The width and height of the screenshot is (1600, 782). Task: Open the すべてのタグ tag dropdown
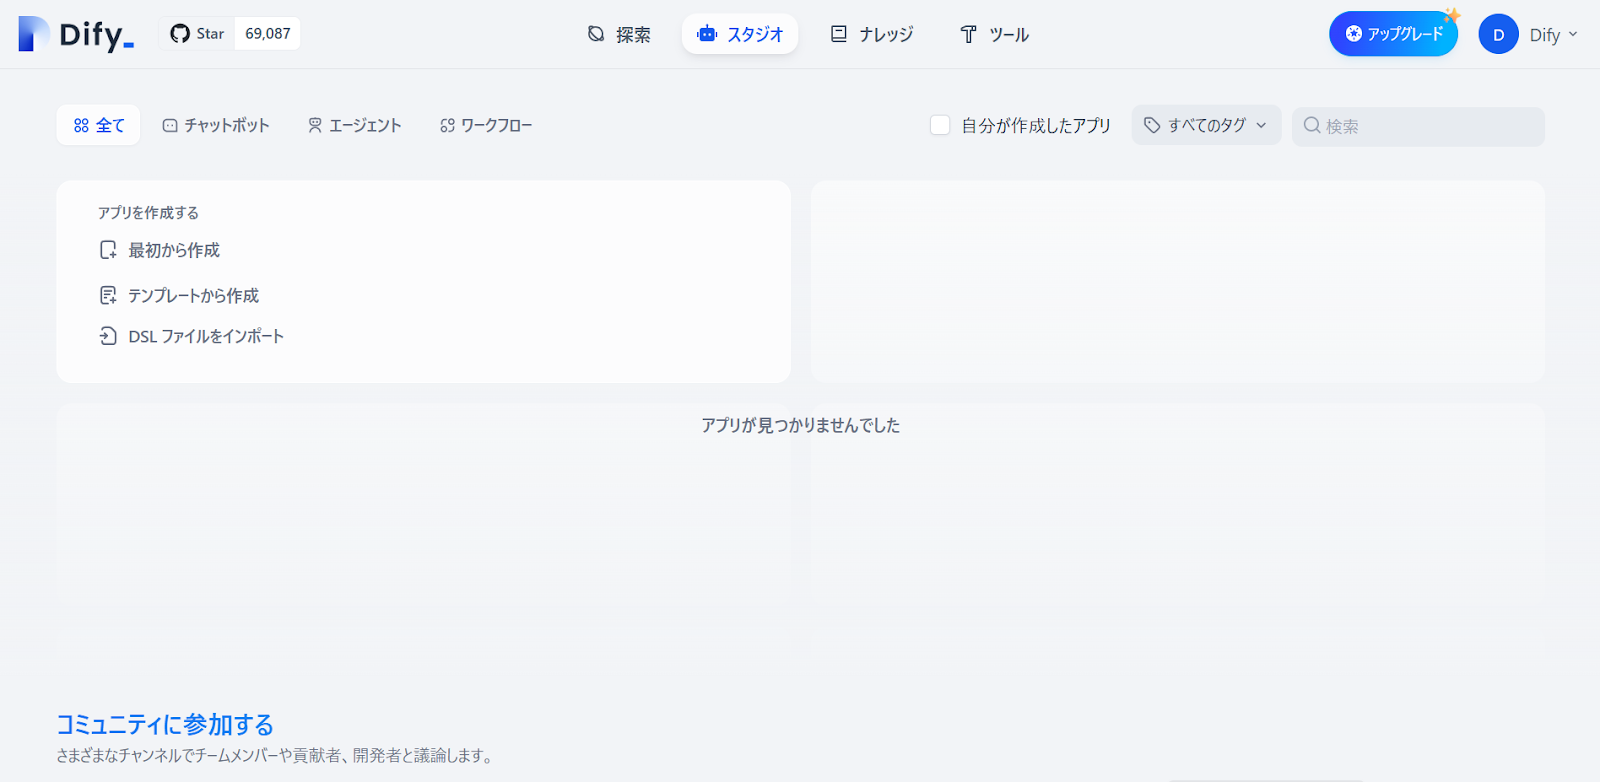click(x=1206, y=125)
